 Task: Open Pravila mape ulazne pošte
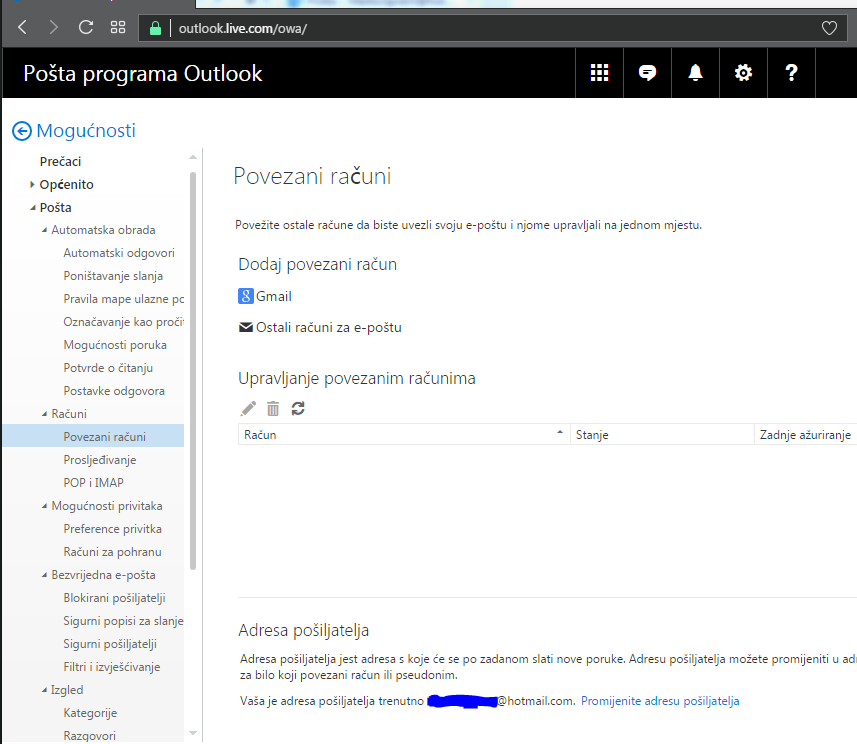[x=124, y=299]
